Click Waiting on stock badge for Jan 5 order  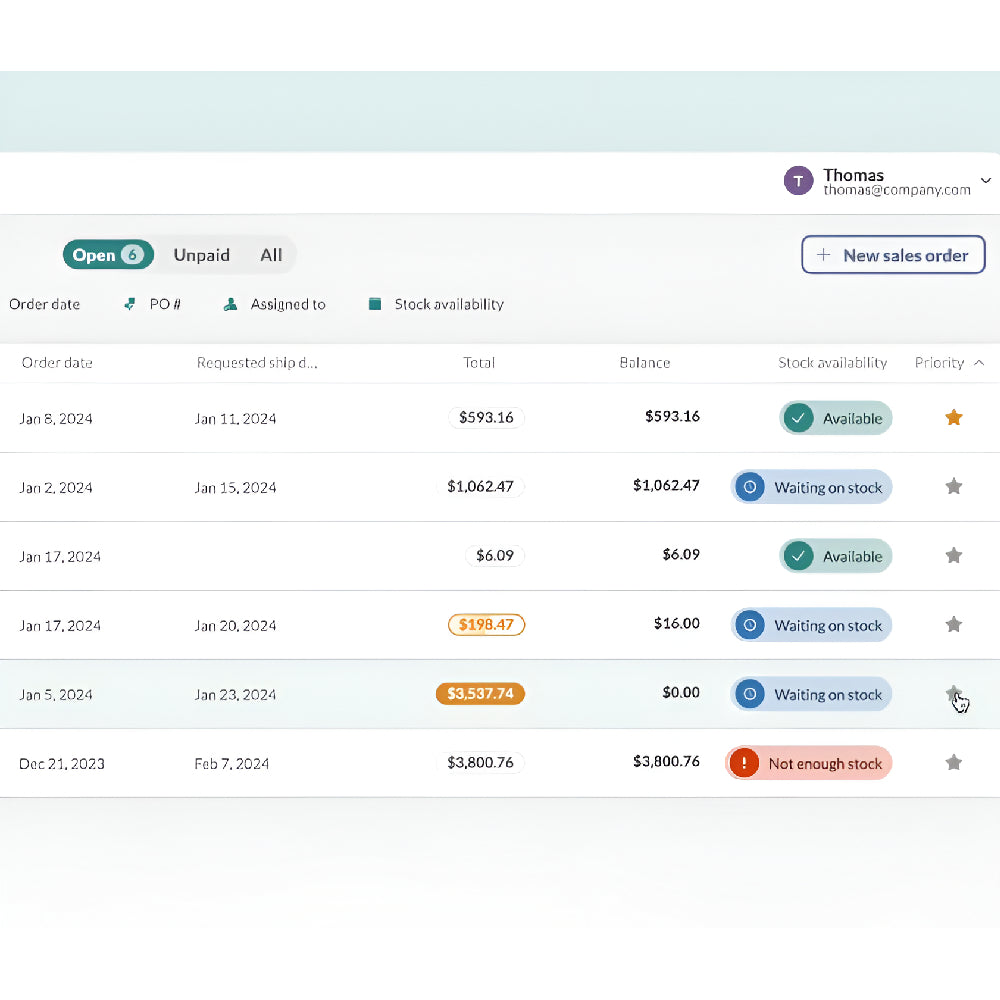click(x=811, y=693)
